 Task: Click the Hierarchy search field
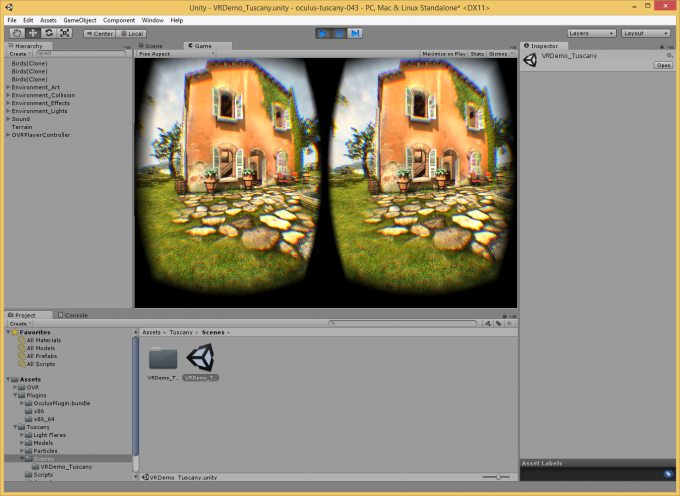point(82,53)
